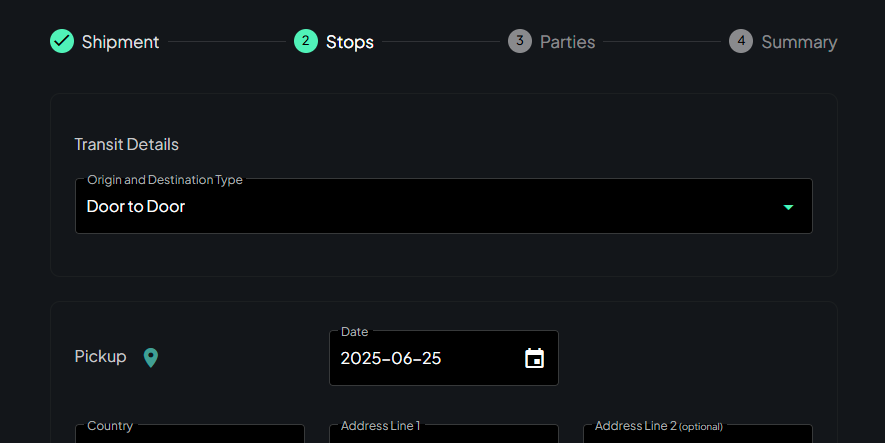Click the Origin and Destination Type label
Viewport: 885px width, 443px height.
point(165,180)
